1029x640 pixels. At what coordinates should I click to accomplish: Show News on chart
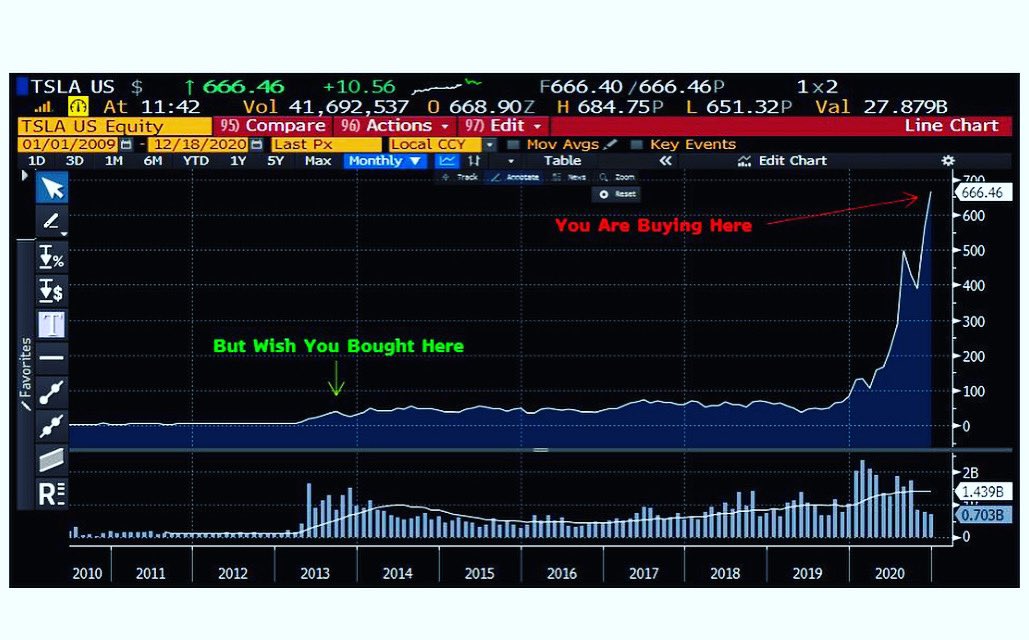[x=569, y=177]
